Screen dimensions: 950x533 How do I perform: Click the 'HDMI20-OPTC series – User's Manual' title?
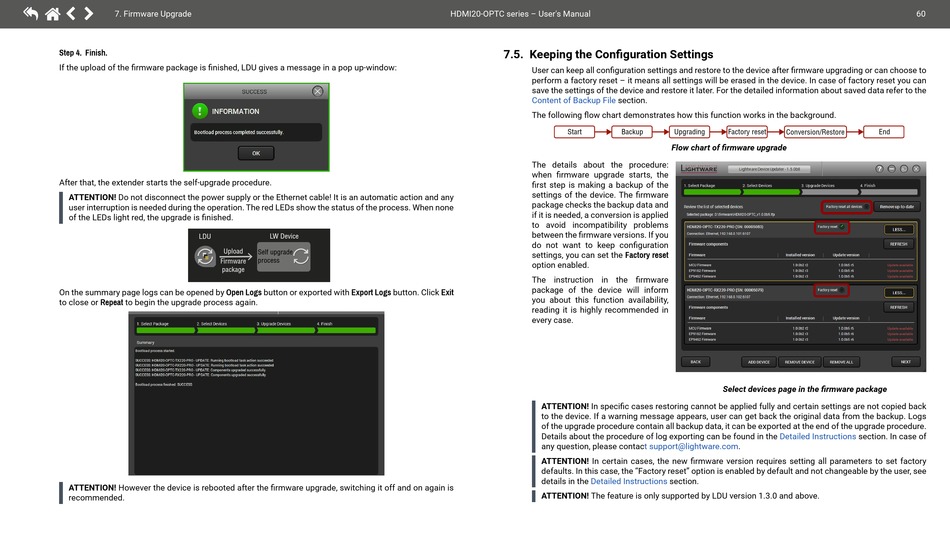point(520,14)
